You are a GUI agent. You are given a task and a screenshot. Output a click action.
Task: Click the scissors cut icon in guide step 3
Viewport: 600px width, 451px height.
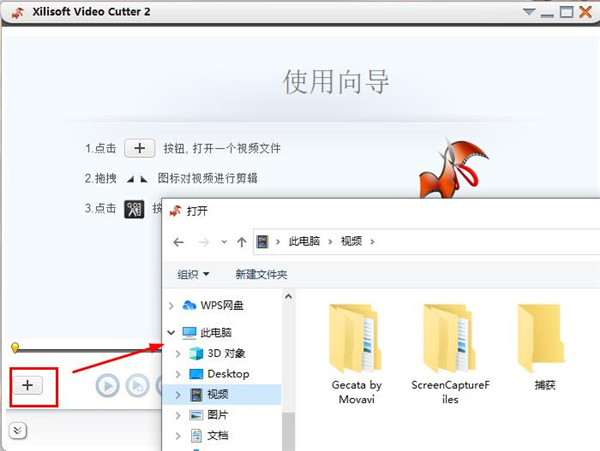[x=134, y=209]
